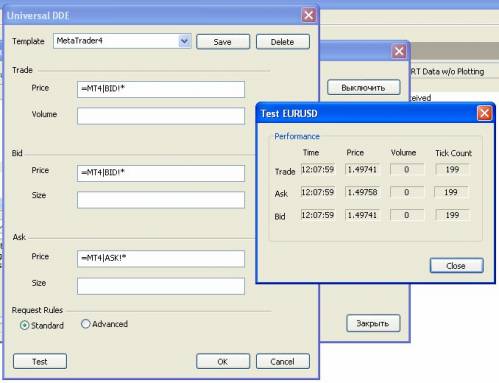The height and width of the screenshot is (383, 499).
Task: Close the background dialog with X
Action: click(x=399, y=51)
